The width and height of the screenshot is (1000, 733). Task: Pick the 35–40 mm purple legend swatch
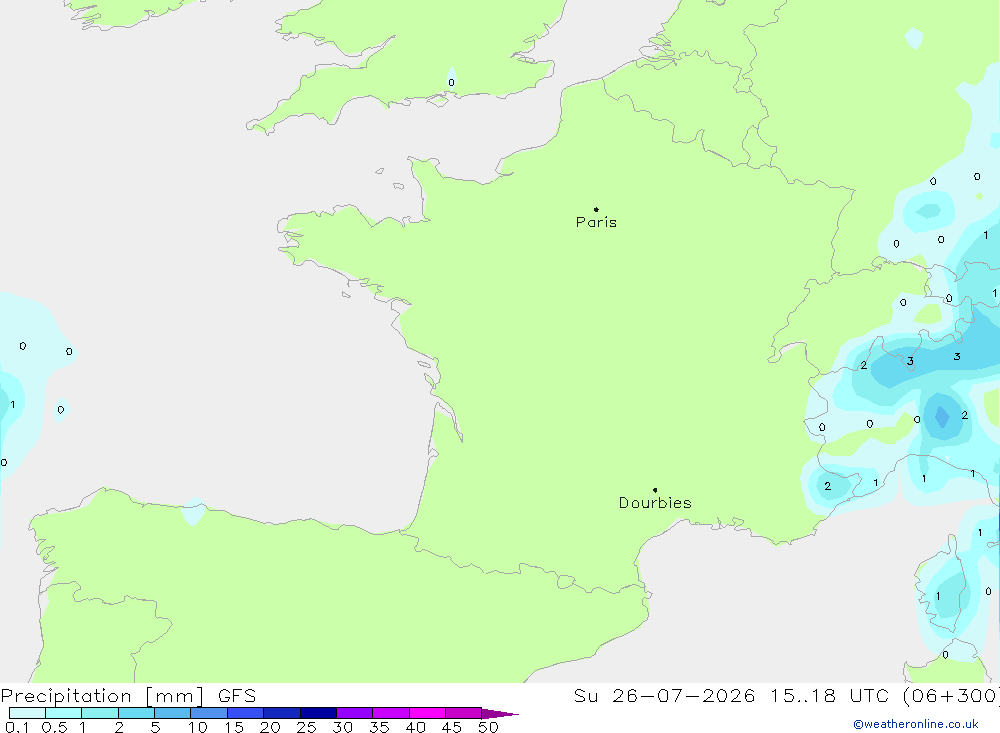coord(390,713)
